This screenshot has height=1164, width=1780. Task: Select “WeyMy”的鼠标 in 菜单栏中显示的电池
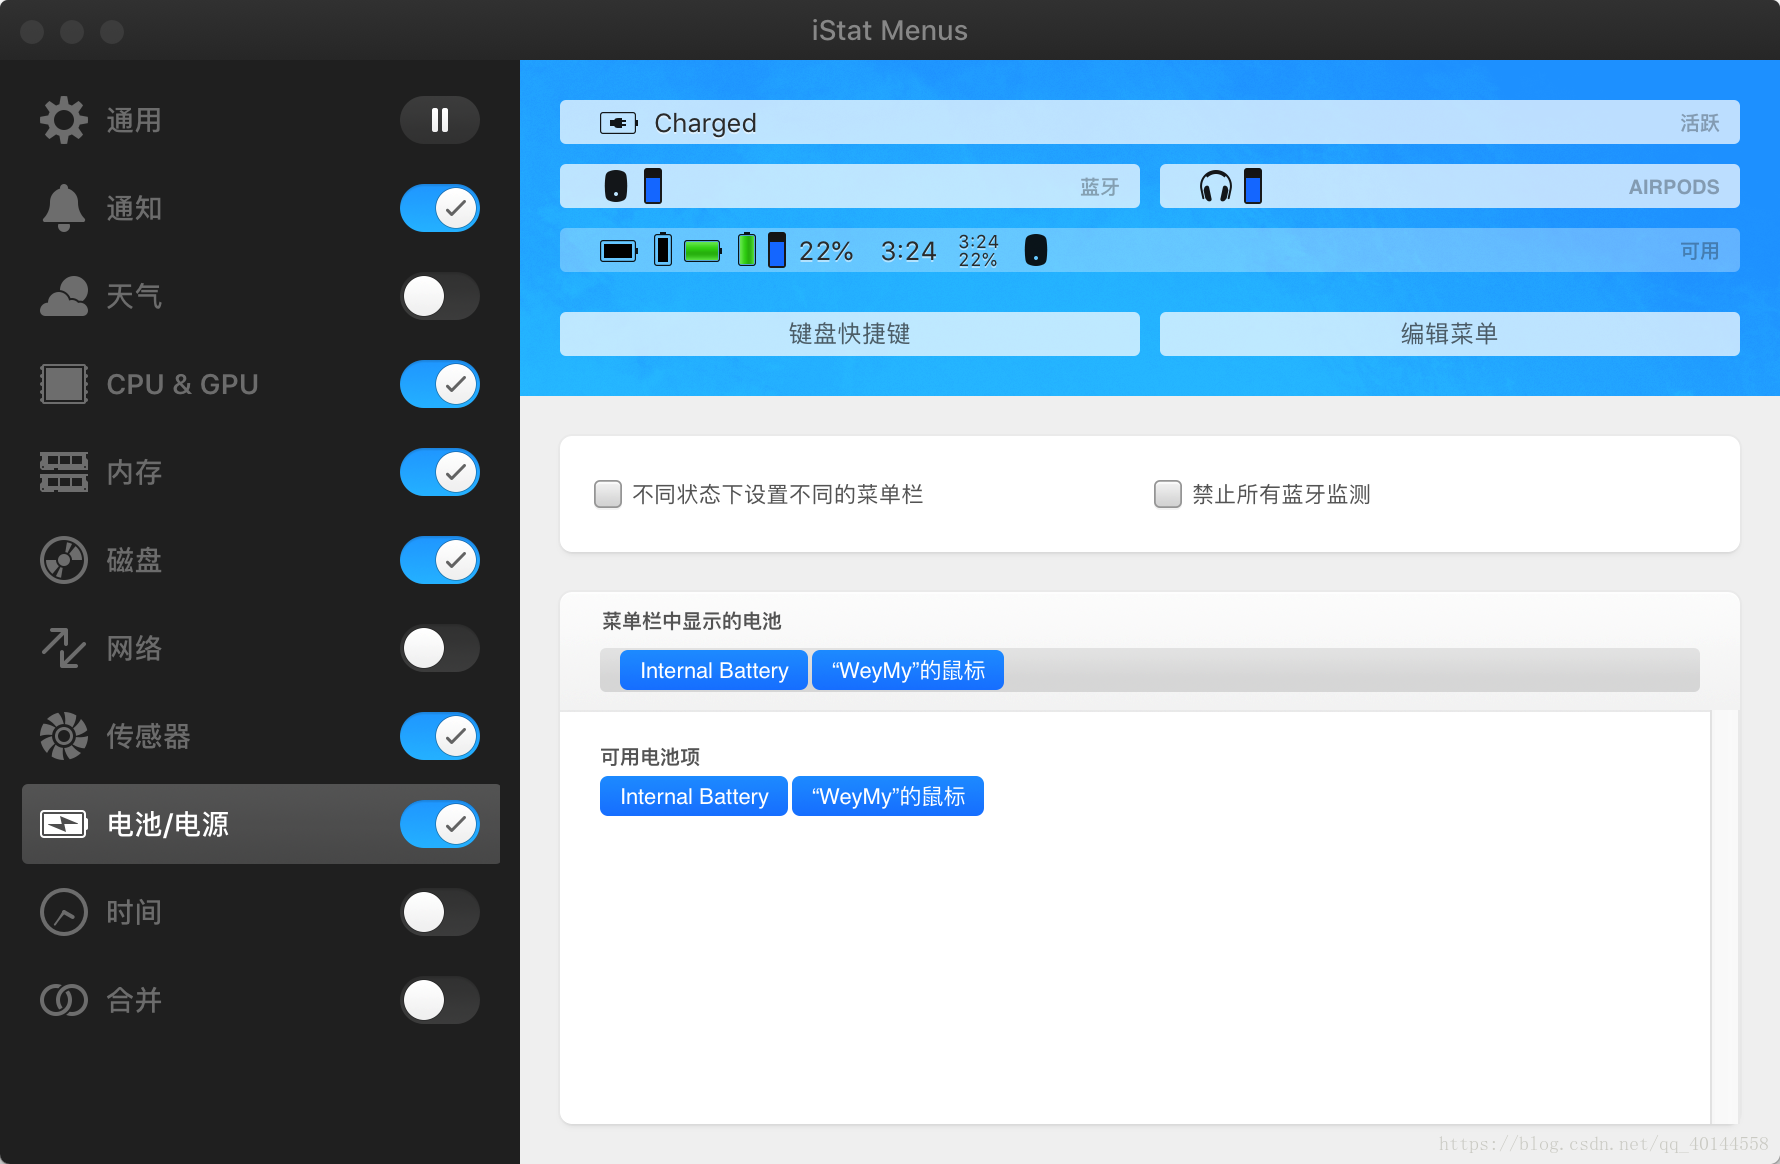tap(908, 670)
